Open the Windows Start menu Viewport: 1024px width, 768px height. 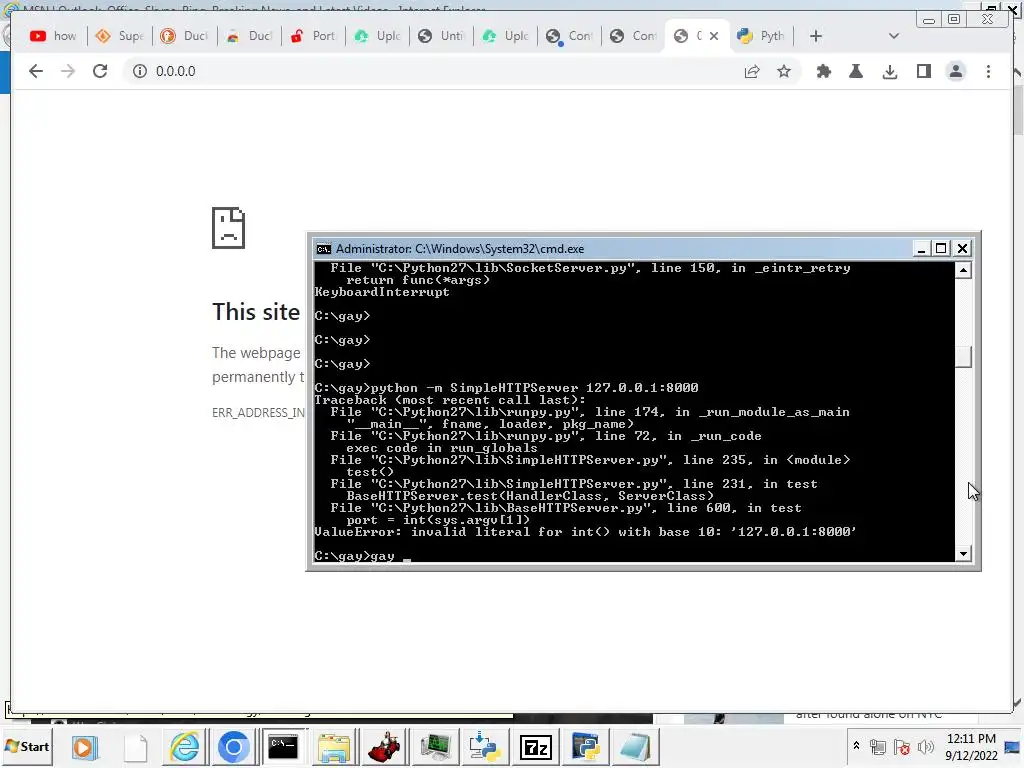tap(27, 746)
